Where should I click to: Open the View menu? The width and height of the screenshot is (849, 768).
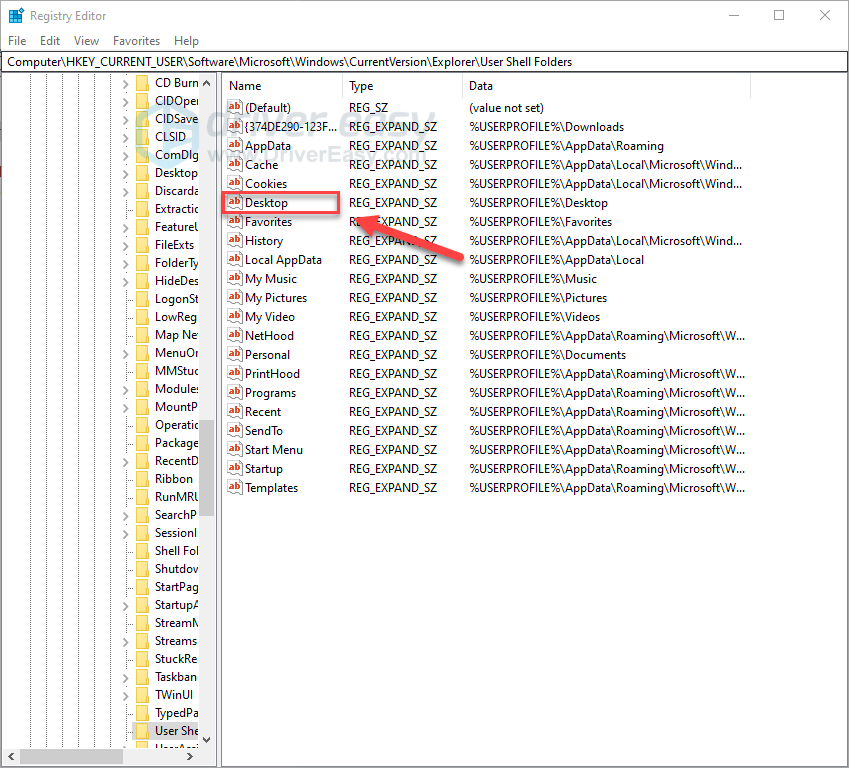[x=86, y=41]
